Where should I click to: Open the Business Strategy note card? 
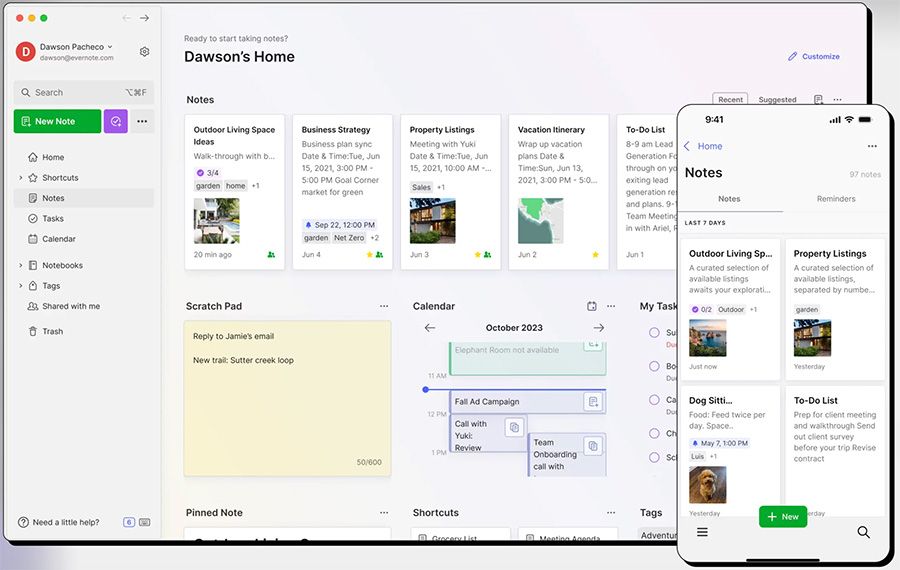click(x=343, y=192)
